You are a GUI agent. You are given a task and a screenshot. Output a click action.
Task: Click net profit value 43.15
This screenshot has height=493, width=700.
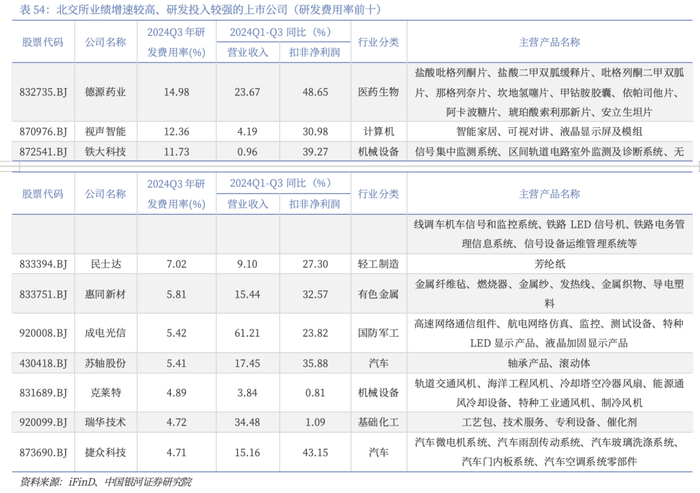click(x=315, y=453)
